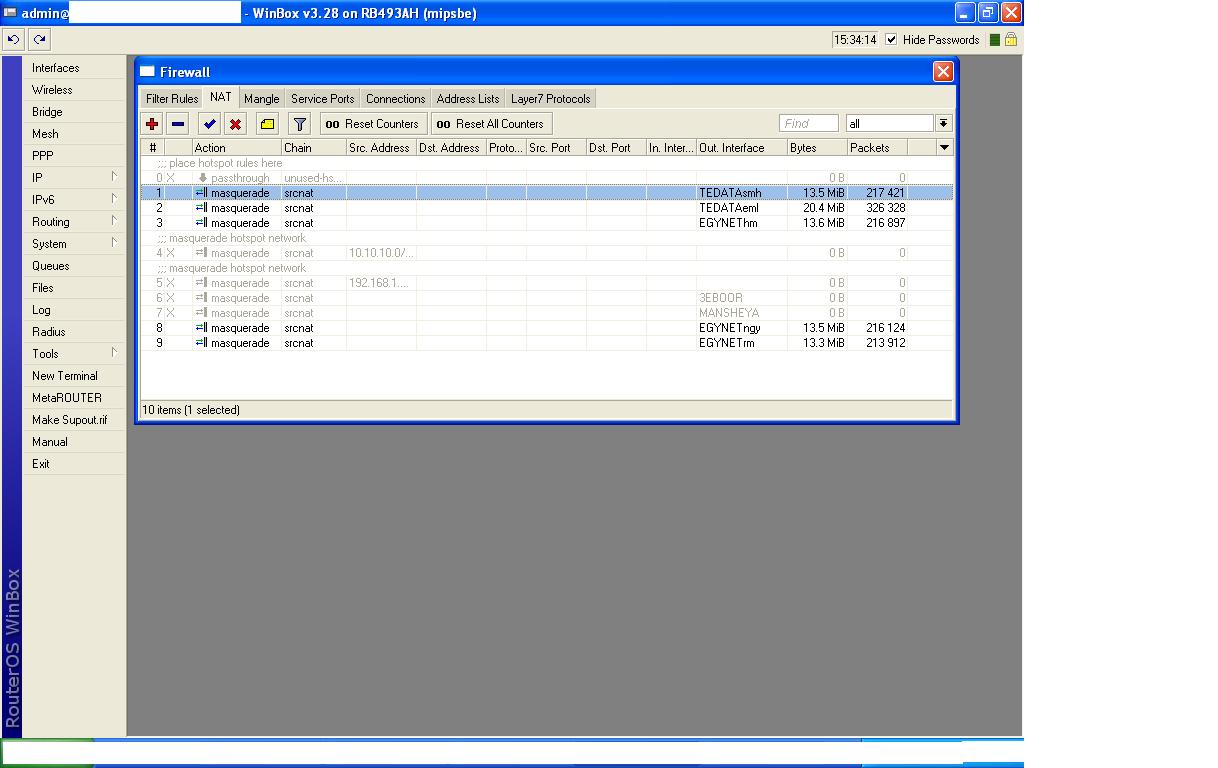This screenshot has width=1218, height=768.
Task: Select disabled rule with 10.10.10.0 source
Action: 547,253
